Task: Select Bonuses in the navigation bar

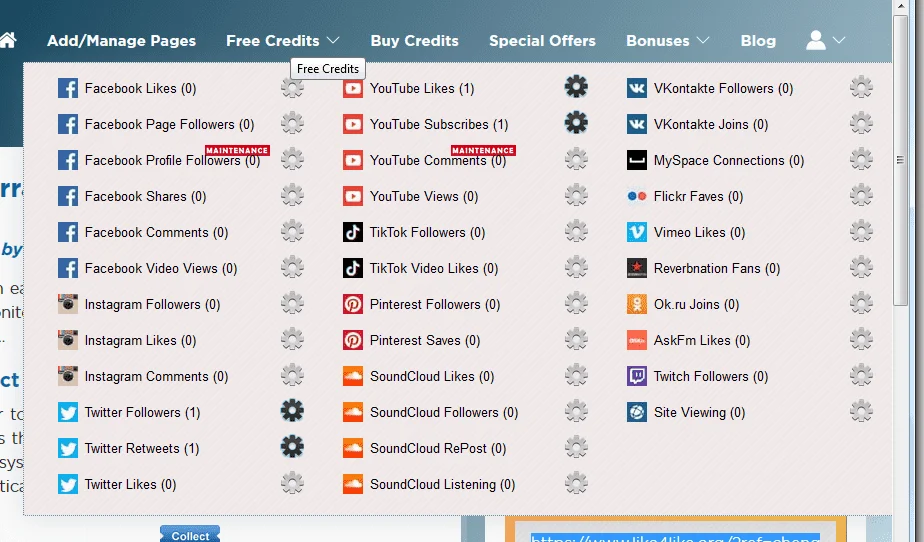Action: coord(658,41)
